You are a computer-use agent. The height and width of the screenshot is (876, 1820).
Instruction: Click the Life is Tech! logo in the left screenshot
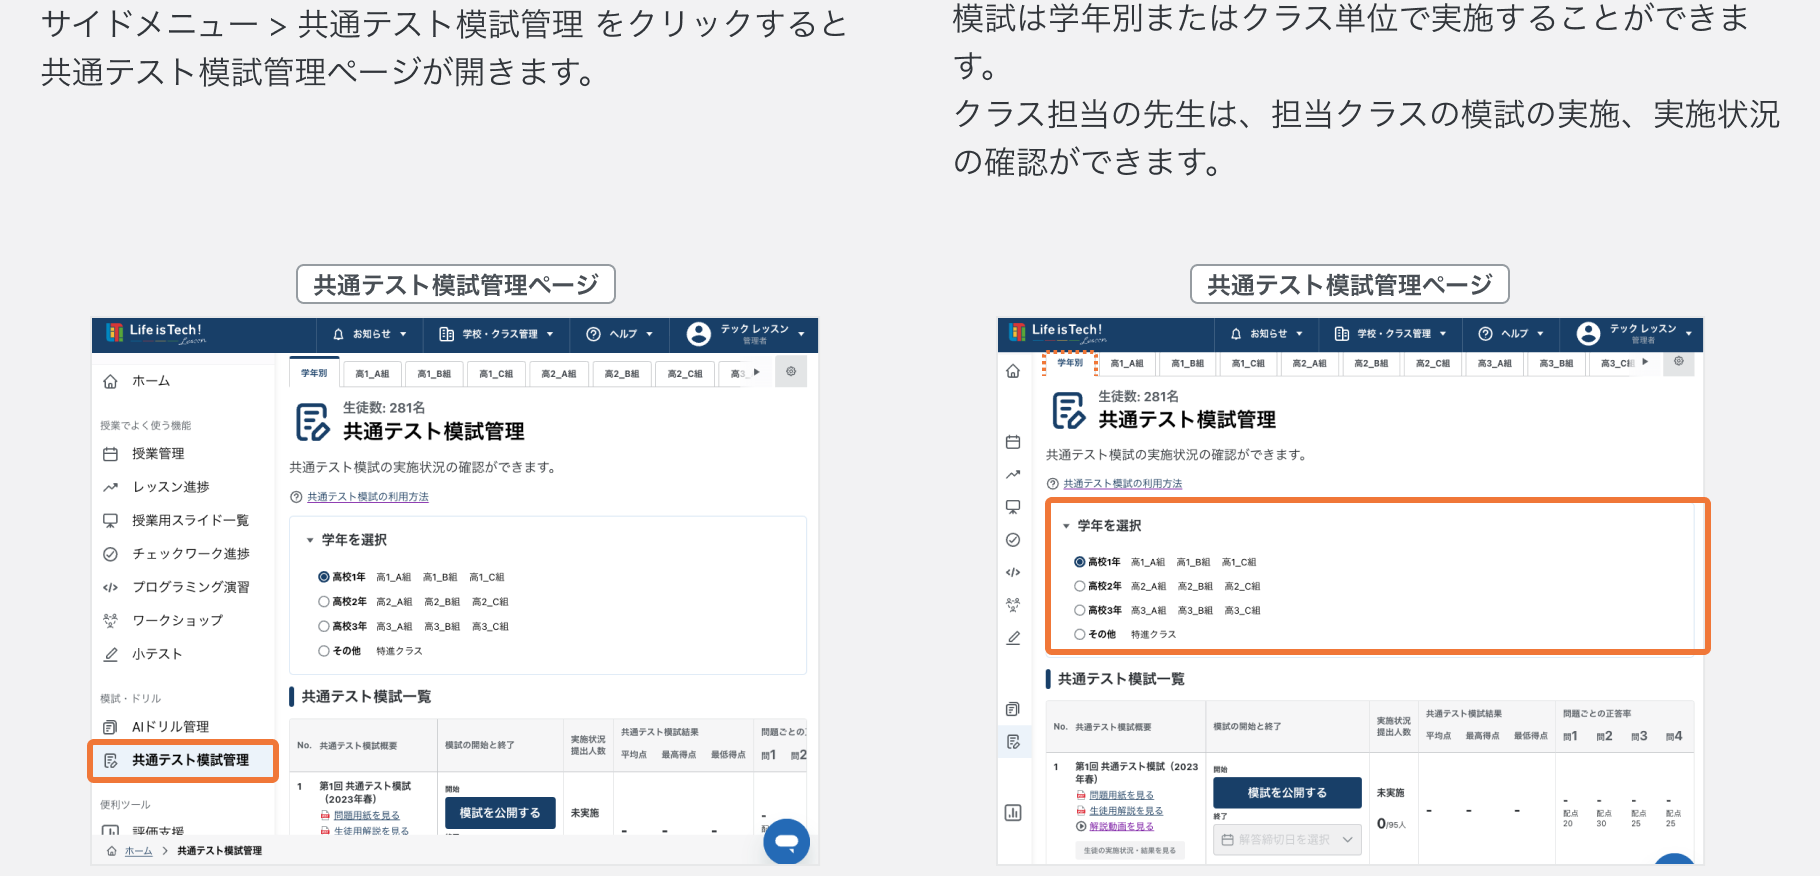point(156,333)
